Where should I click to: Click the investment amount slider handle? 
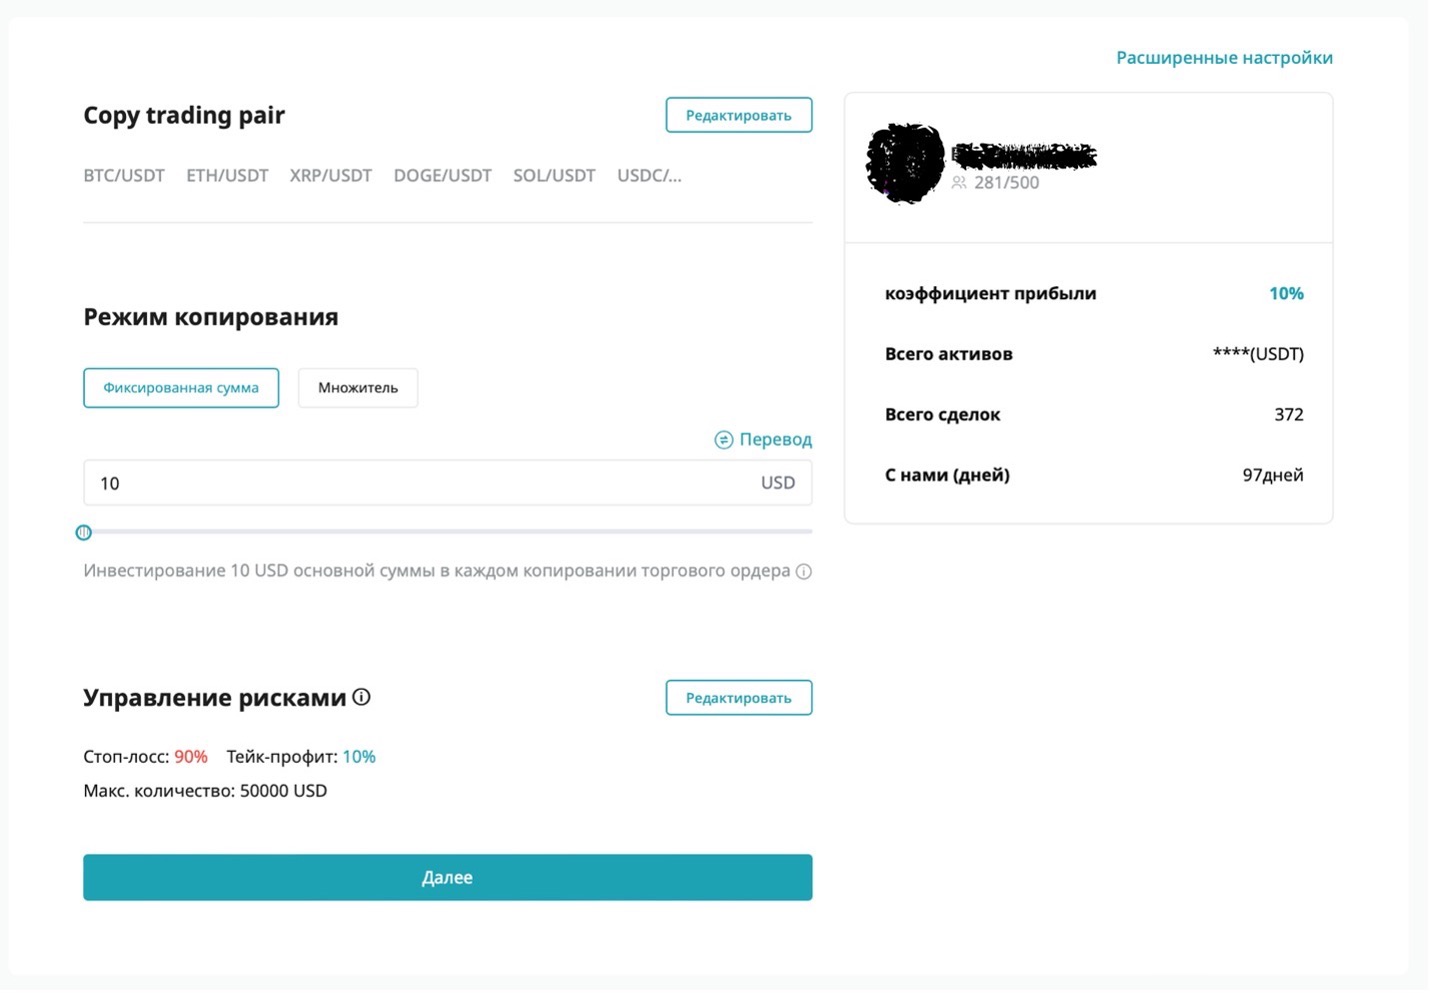coord(84,533)
